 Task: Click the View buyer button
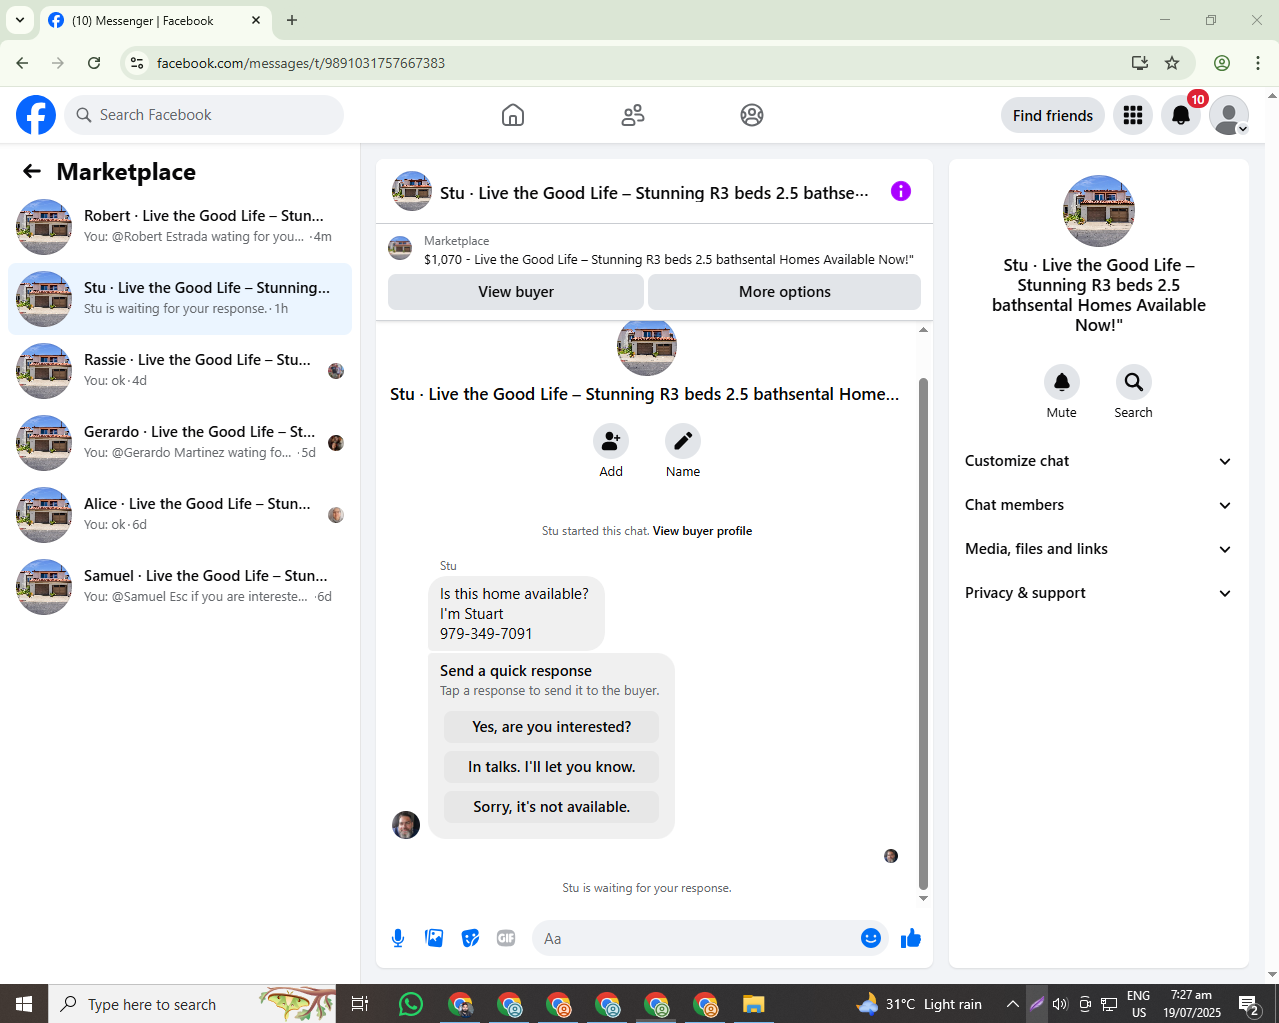516,292
